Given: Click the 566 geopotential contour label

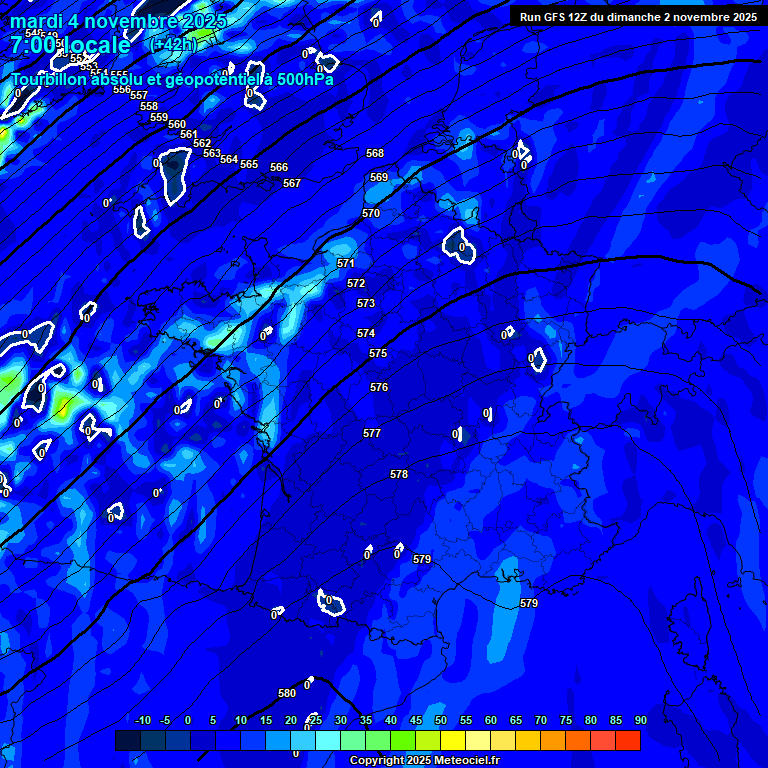Looking at the screenshot, I should click(279, 167).
